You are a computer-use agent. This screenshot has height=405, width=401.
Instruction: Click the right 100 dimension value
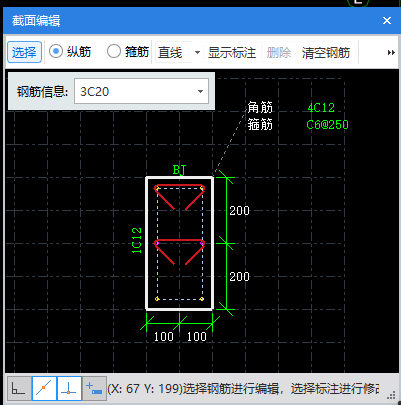pos(196,337)
